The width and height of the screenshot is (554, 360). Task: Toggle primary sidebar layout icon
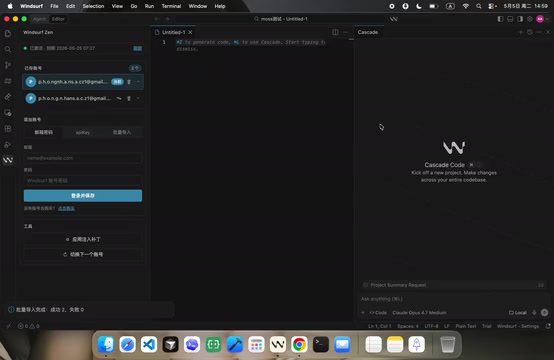(500, 19)
